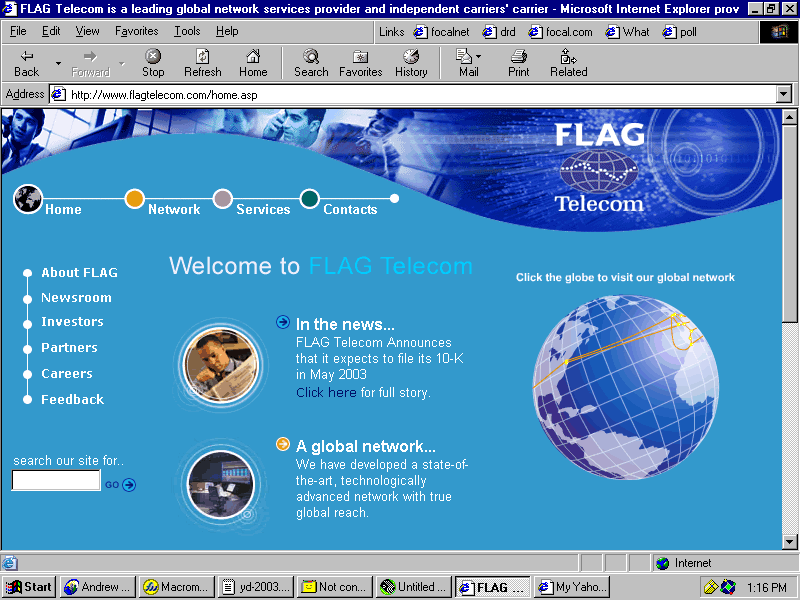
Task: Switch to the yd-2003 taskbar window
Action: point(256,587)
